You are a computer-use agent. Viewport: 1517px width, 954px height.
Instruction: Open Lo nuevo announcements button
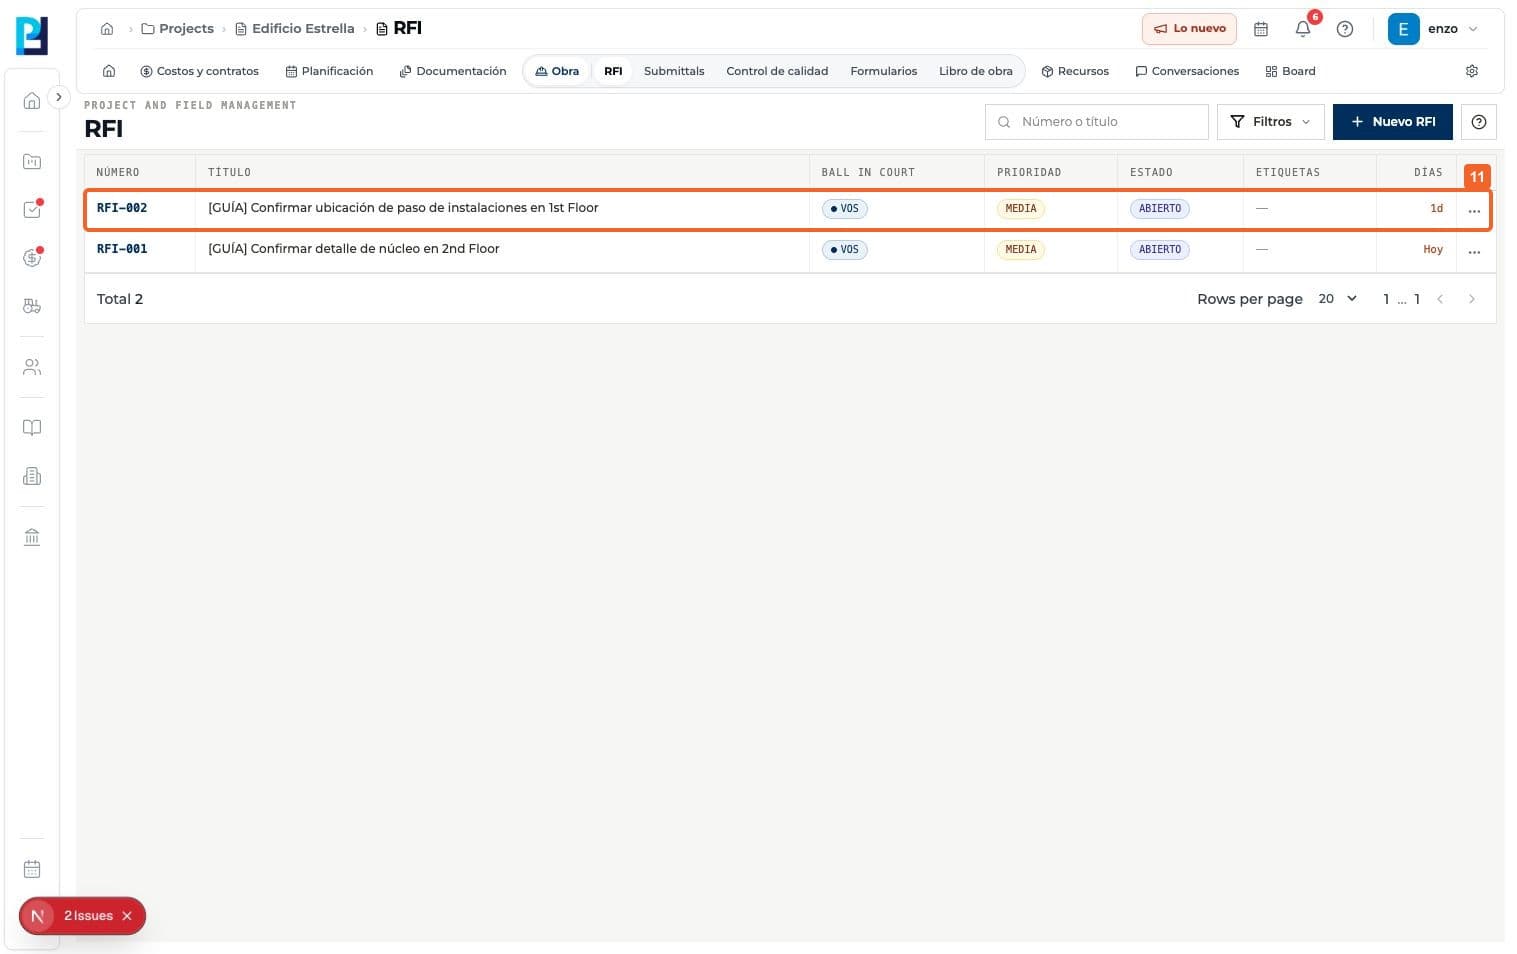(1189, 29)
